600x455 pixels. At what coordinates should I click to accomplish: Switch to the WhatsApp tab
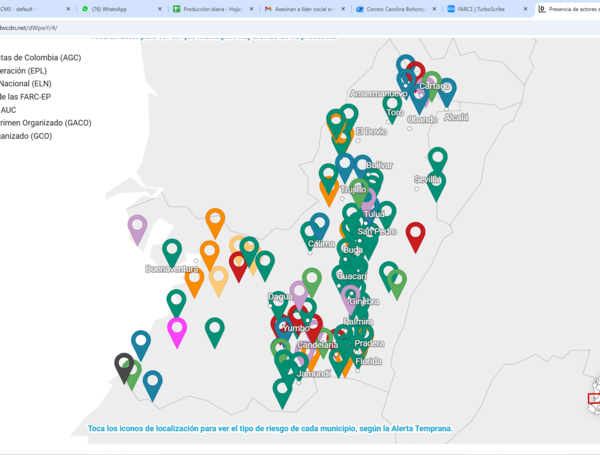[109, 9]
